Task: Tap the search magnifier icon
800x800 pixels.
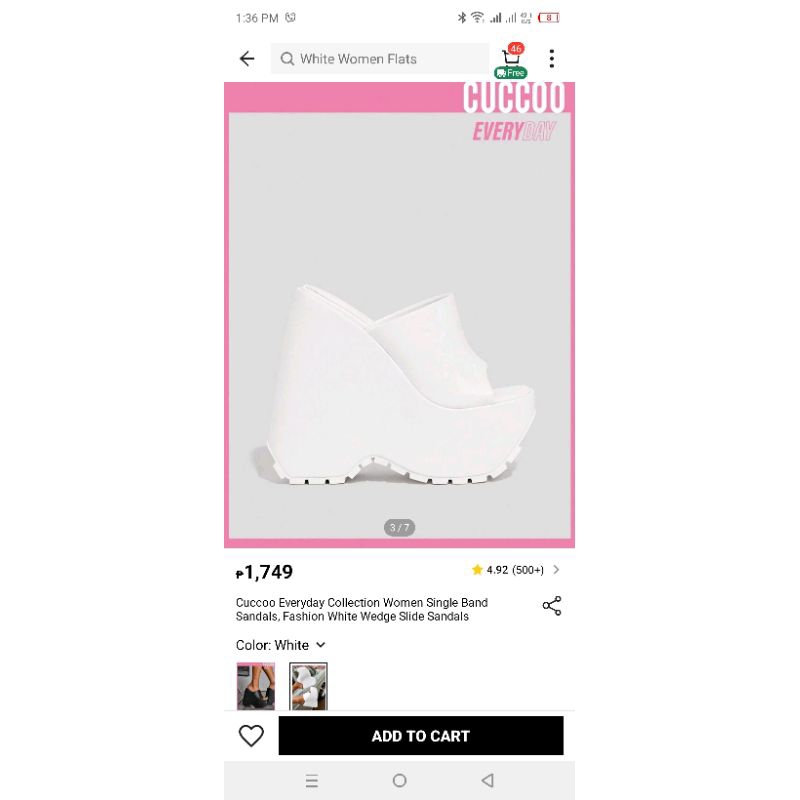Action: (287, 59)
